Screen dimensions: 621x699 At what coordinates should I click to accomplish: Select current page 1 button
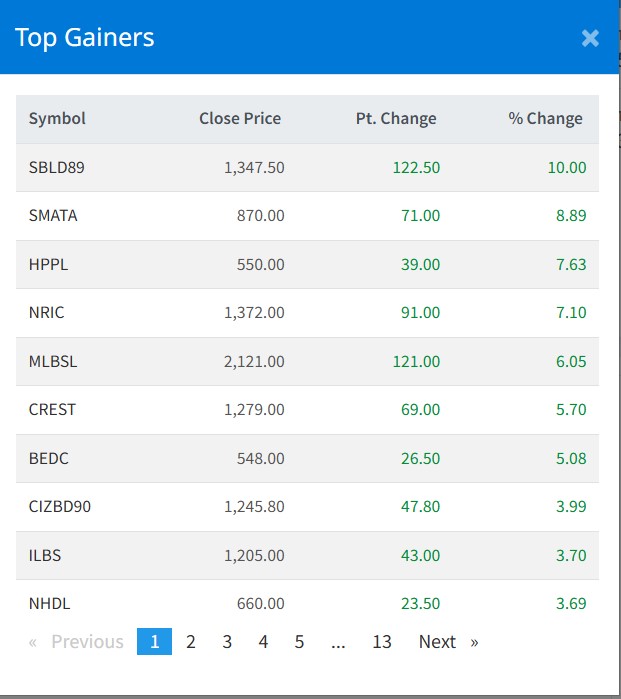[154, 642]
